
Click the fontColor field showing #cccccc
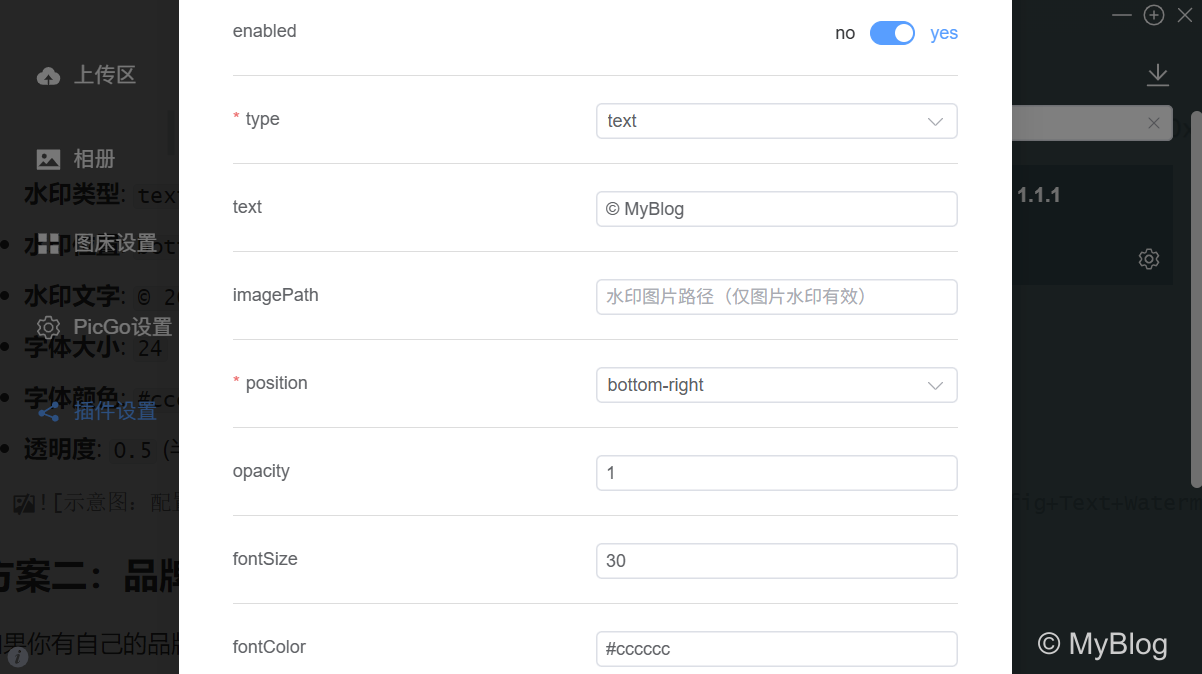coord(776,649)
